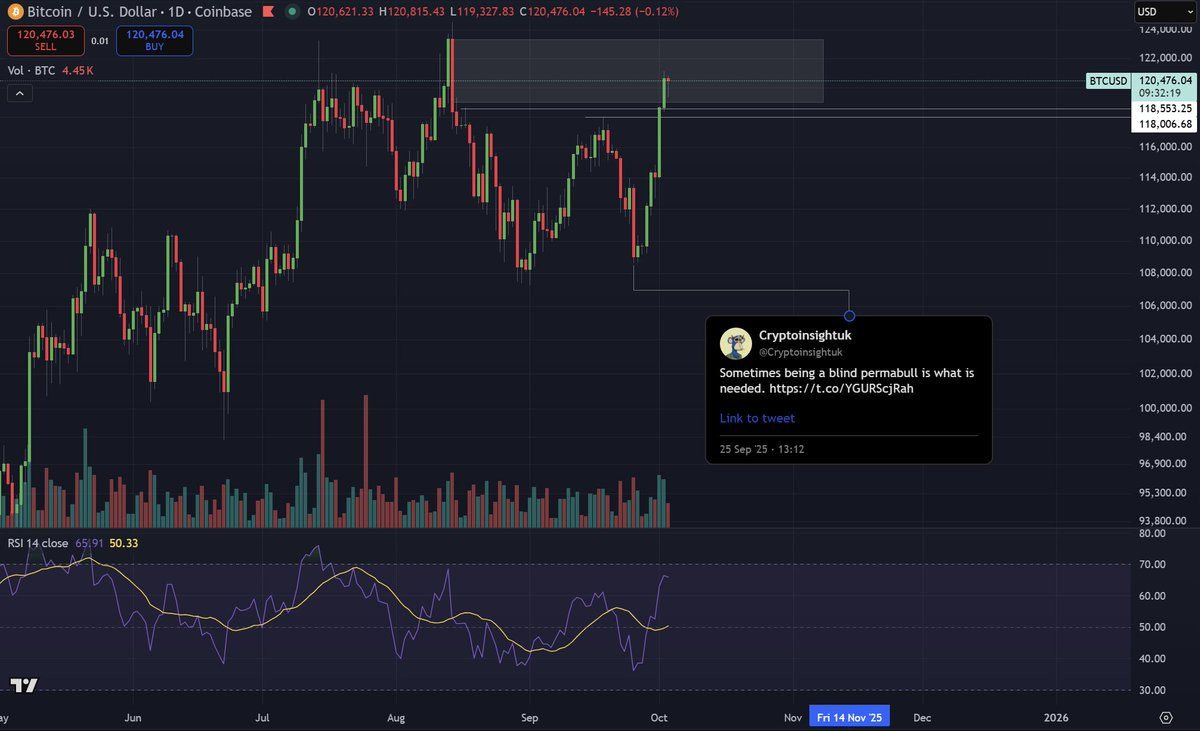Click the Fri 14 Nov '25 date label
The width and height of the screenshot is (1200, 731).
(849, 717)
